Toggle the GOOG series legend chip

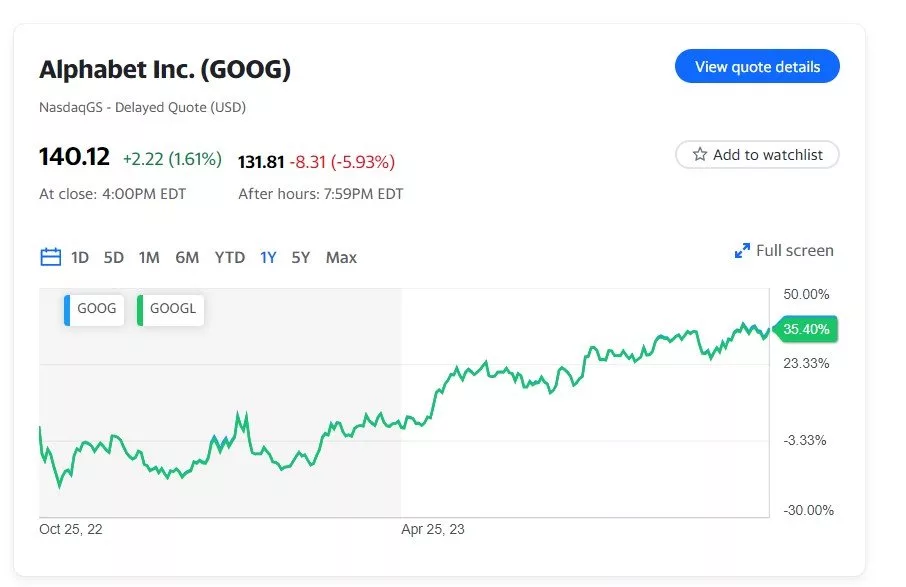coord(97,309)
